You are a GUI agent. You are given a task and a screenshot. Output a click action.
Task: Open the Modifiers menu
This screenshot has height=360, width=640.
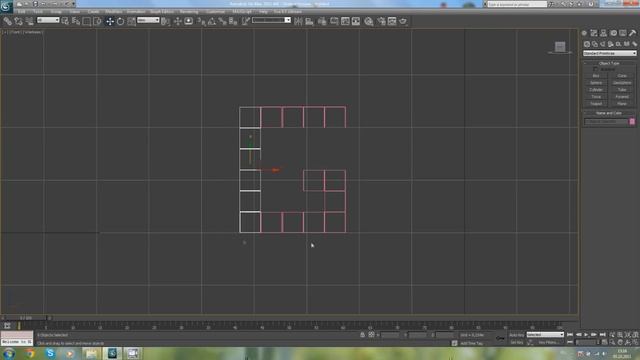coord(113,12)
